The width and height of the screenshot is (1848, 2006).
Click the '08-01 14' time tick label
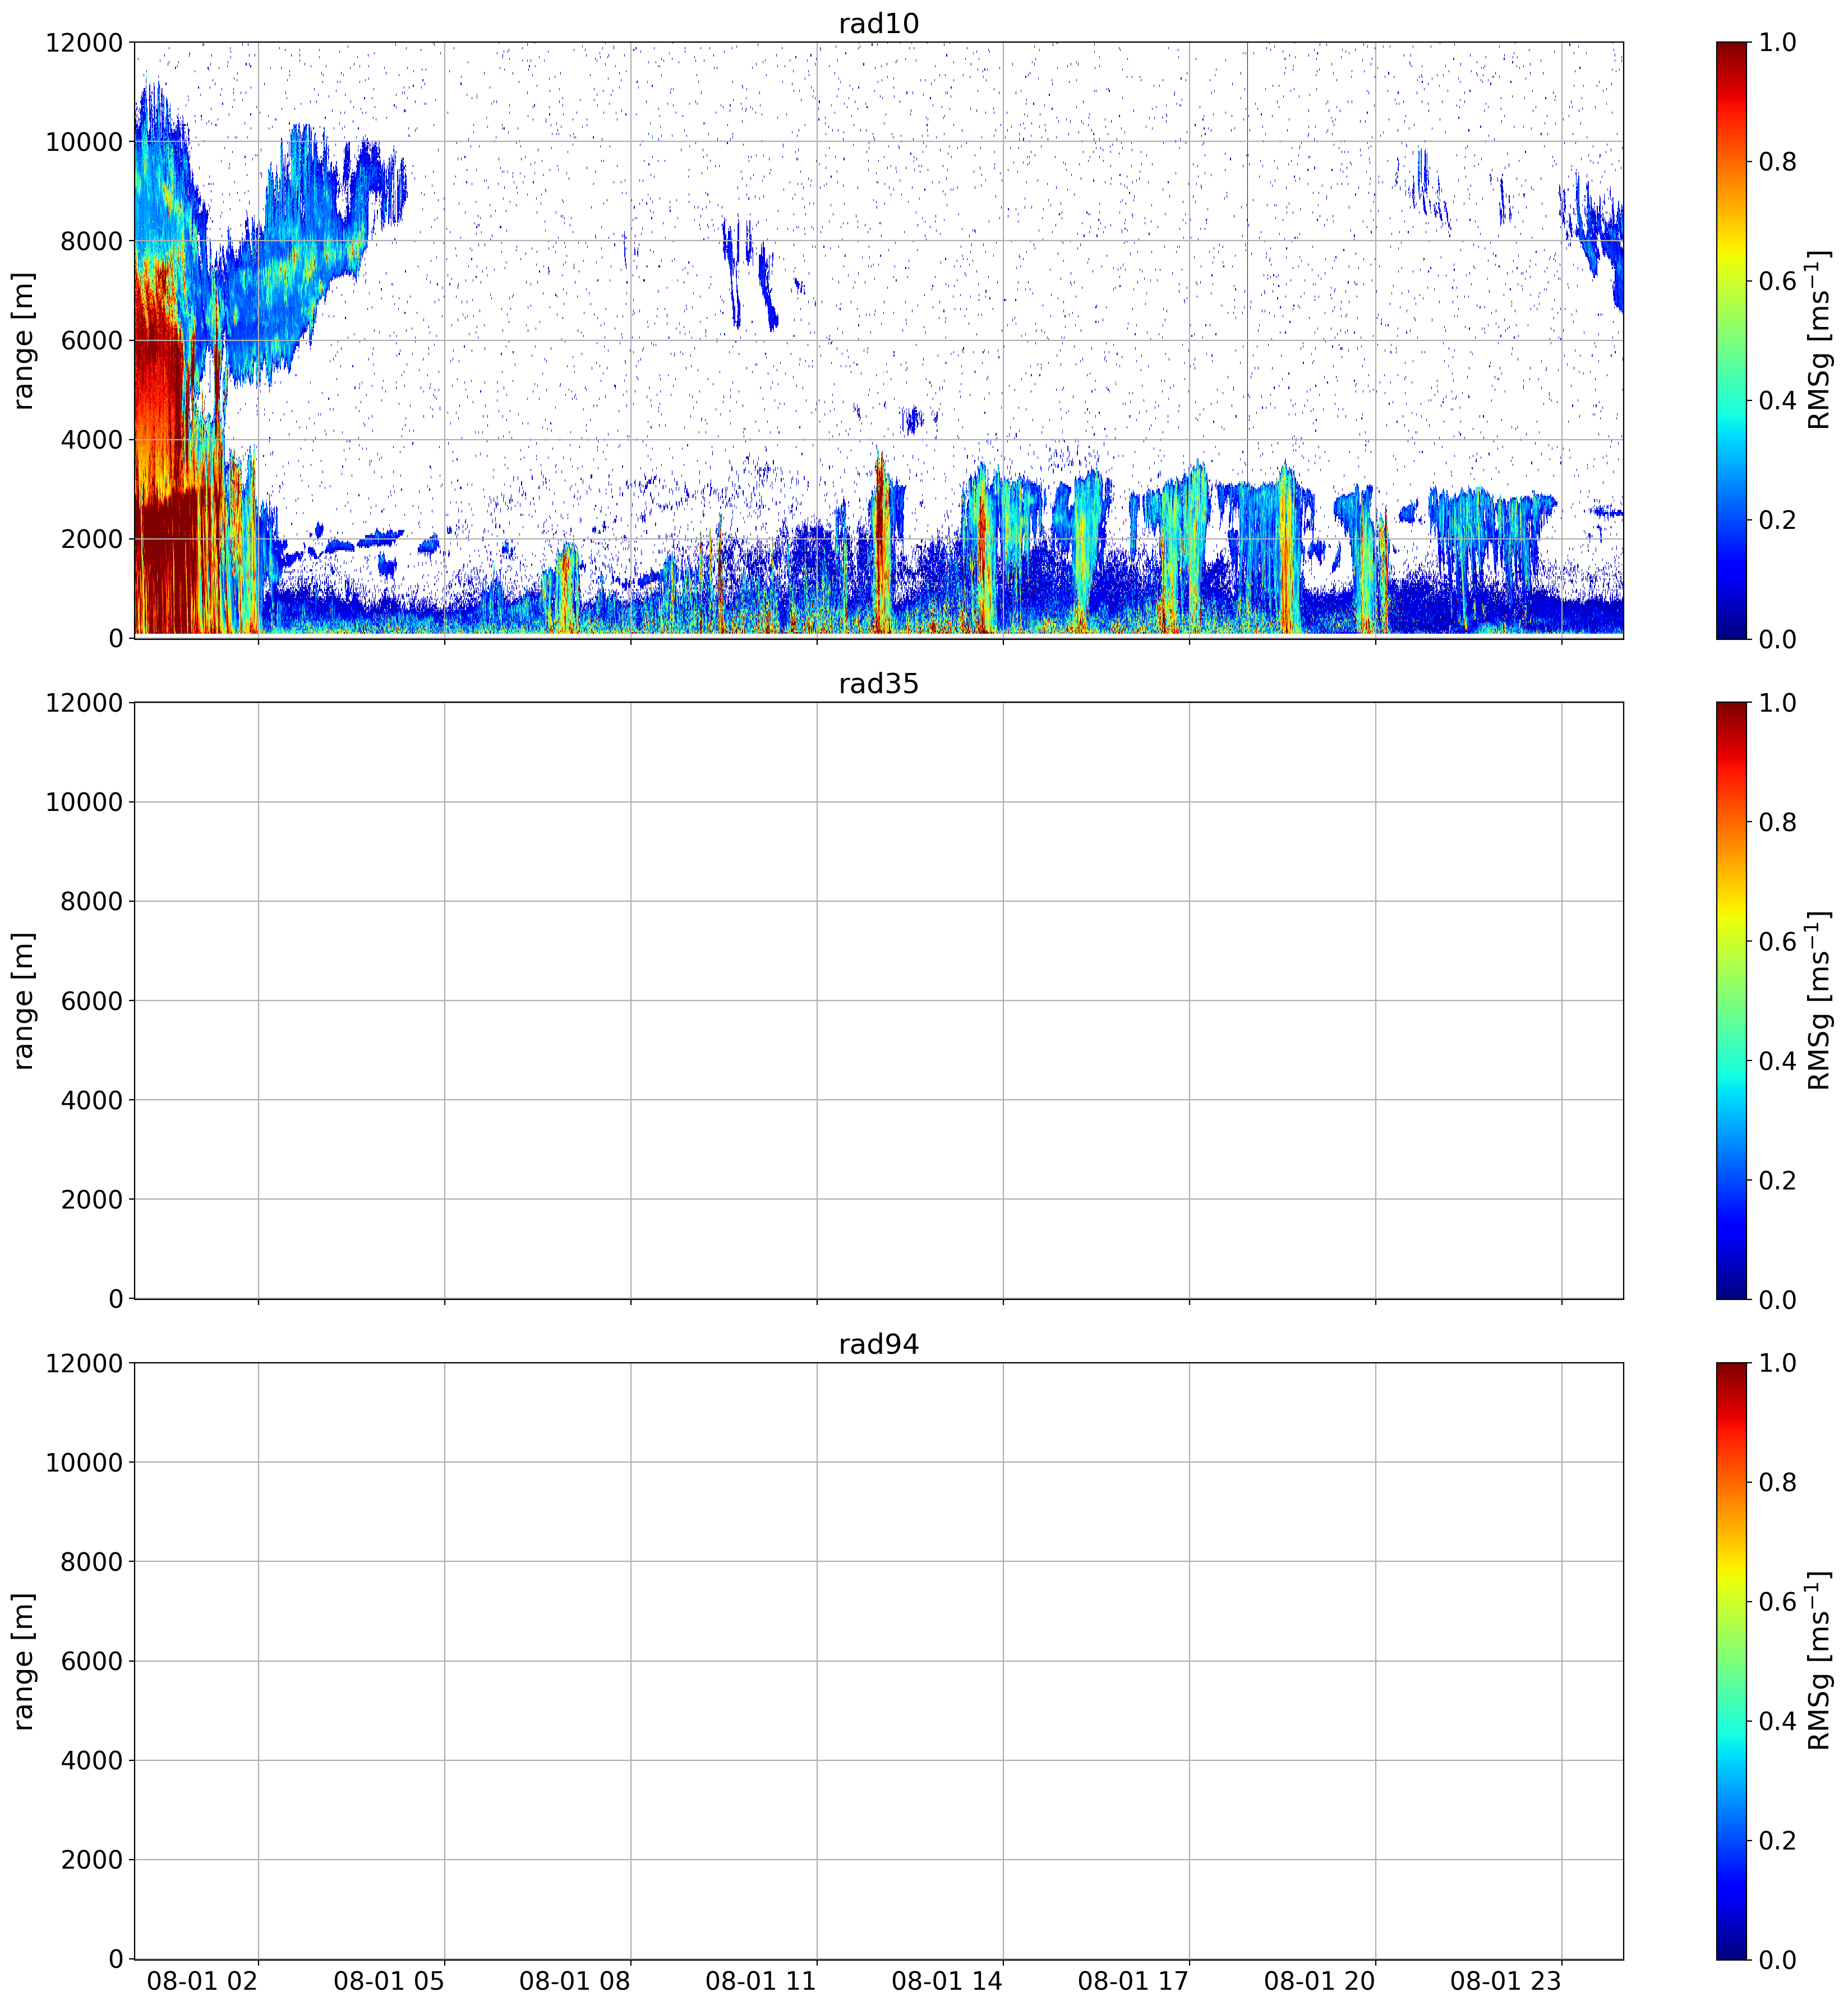[947, 1981]
